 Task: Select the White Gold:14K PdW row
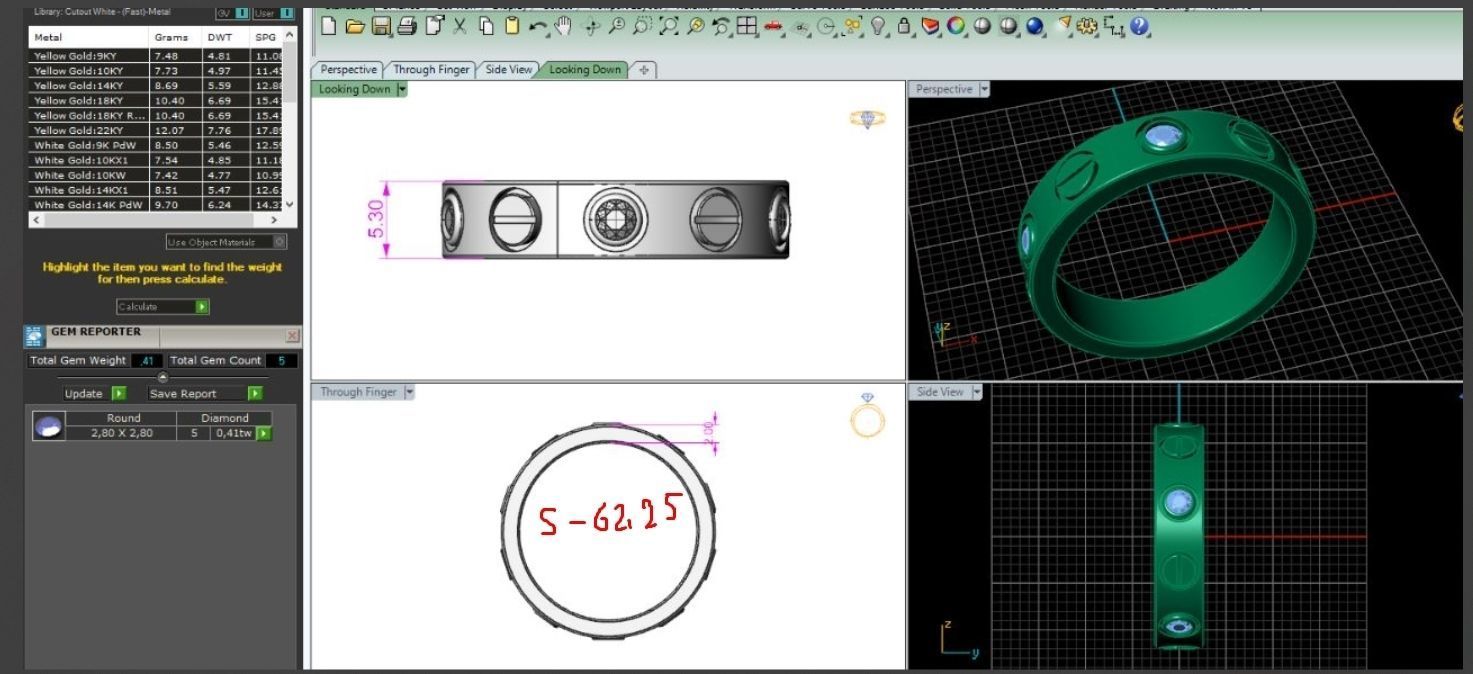pyautogui.click(x=156, y=204)
